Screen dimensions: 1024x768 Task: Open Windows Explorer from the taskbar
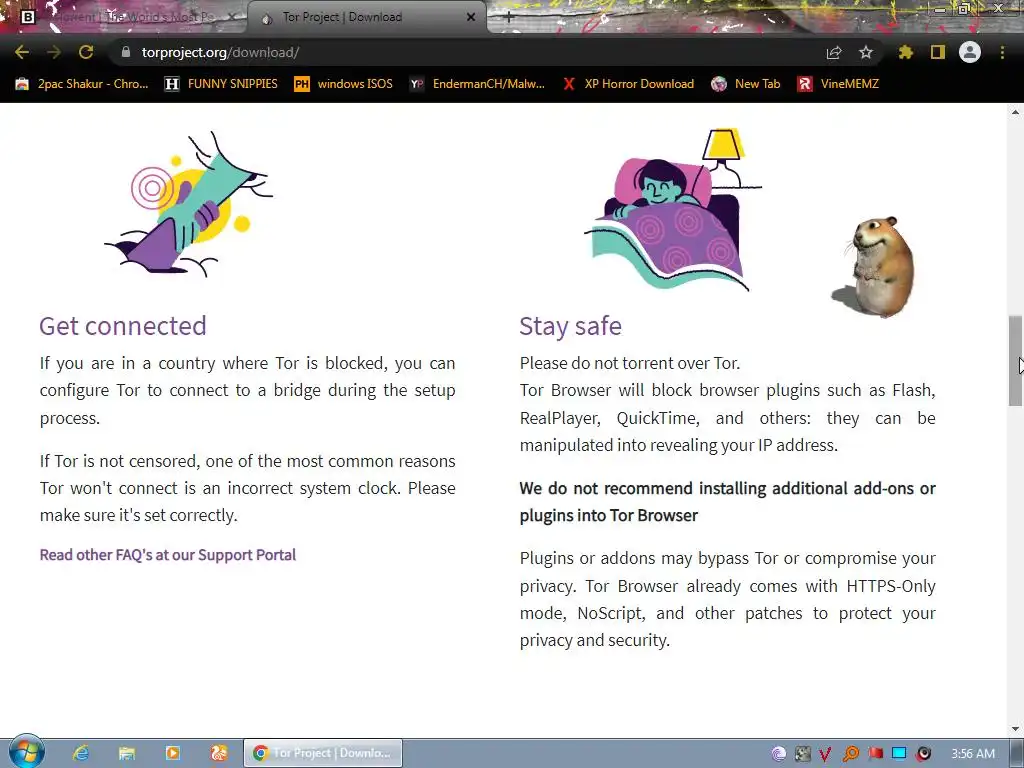127,753
